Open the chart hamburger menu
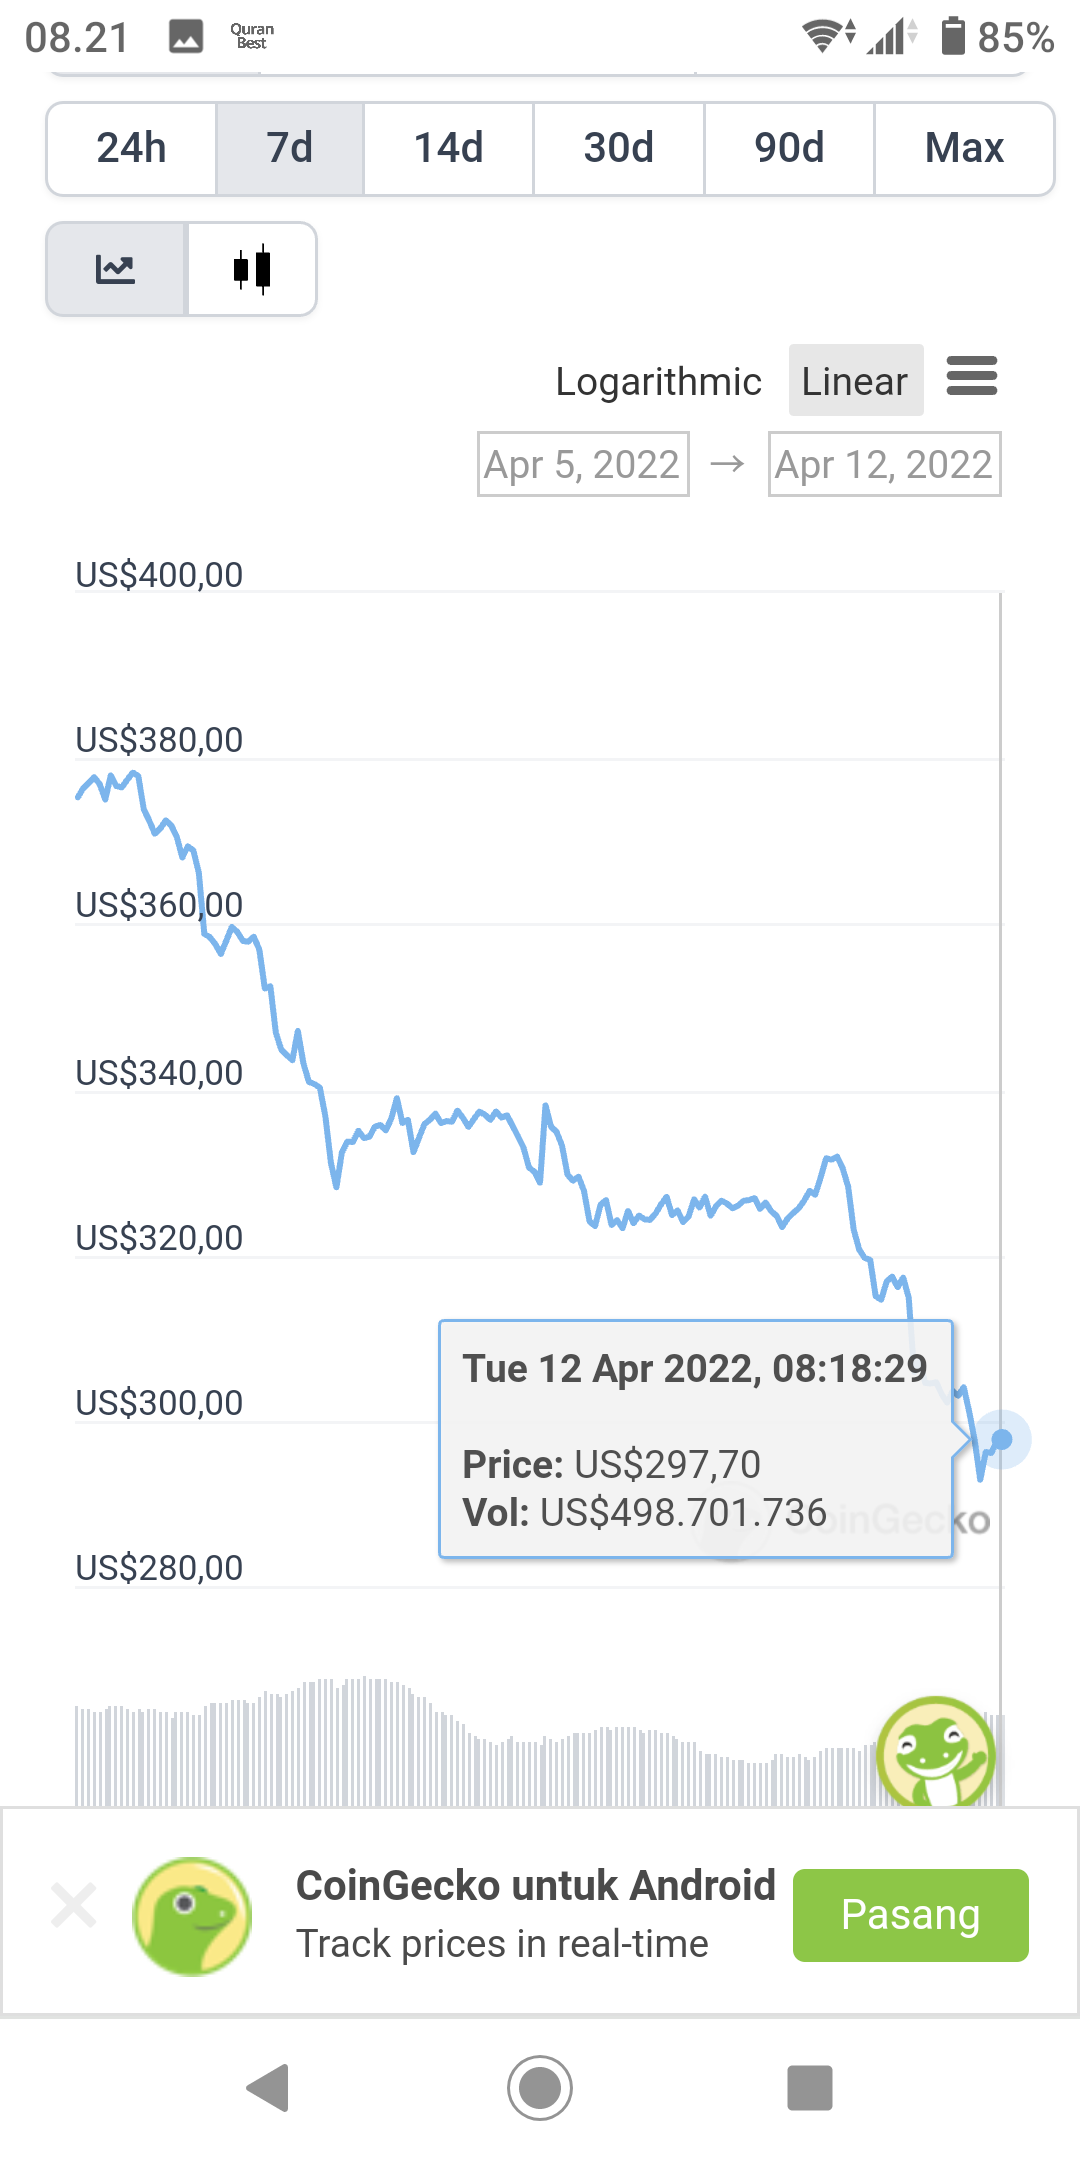The width and height of the screenshot is (1080, 2160). pos(972,376)
